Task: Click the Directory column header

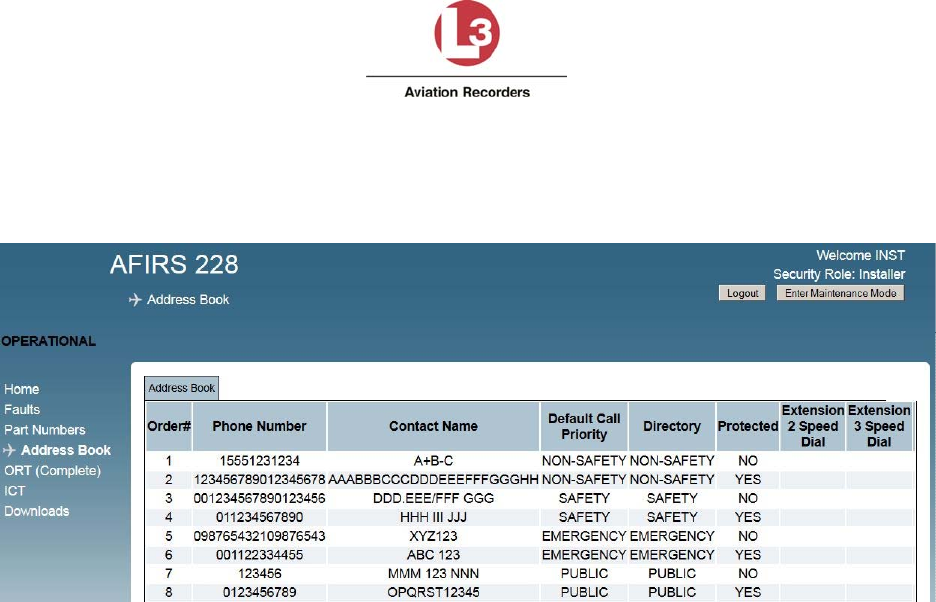Action: (x=672, y=426)
